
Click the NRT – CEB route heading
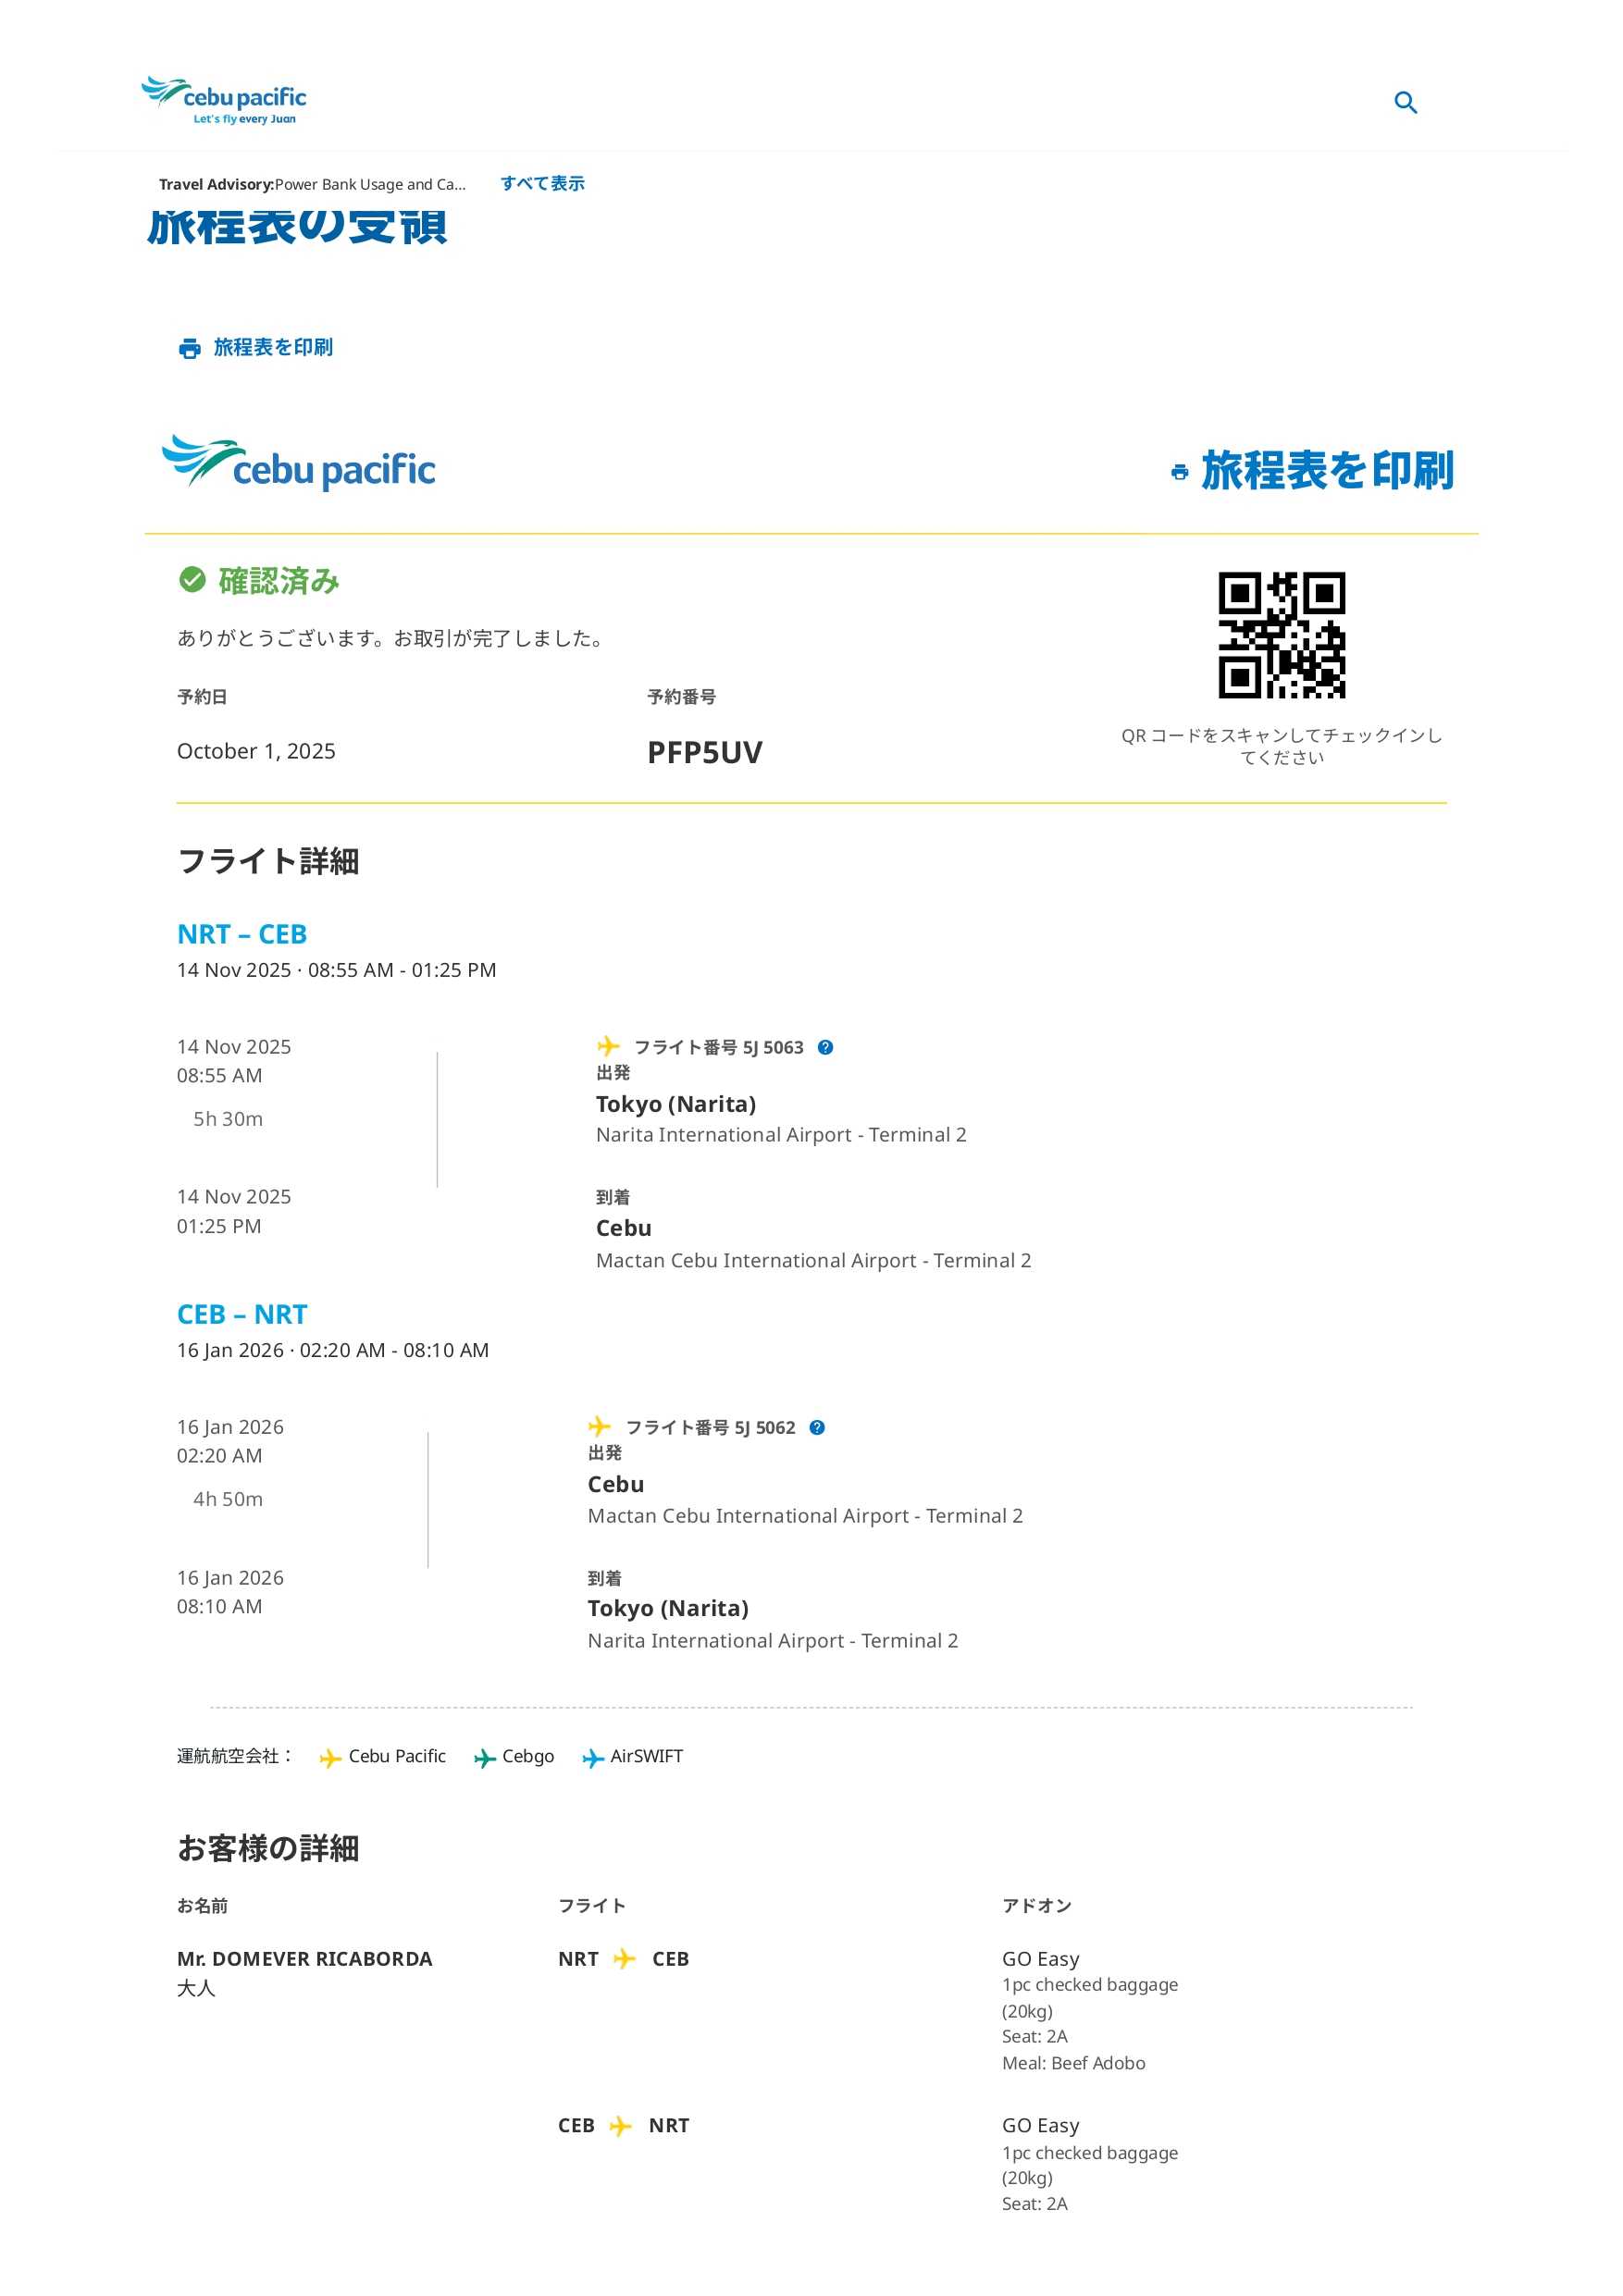click(242, 934)
